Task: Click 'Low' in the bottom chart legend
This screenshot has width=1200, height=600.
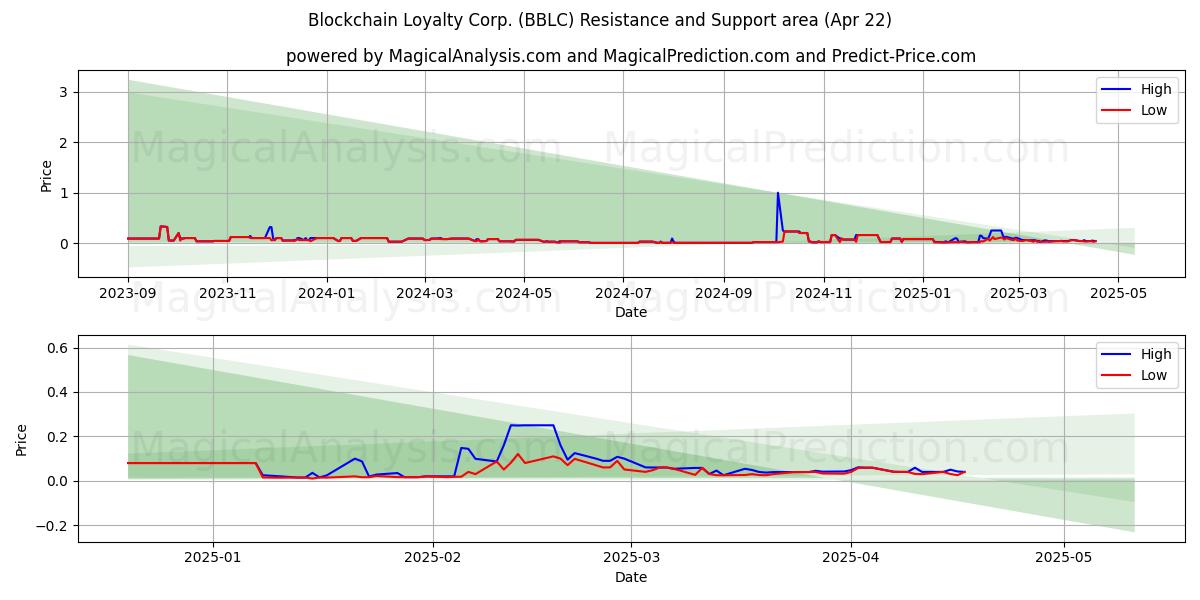Action: click(x=1154, y=375)
